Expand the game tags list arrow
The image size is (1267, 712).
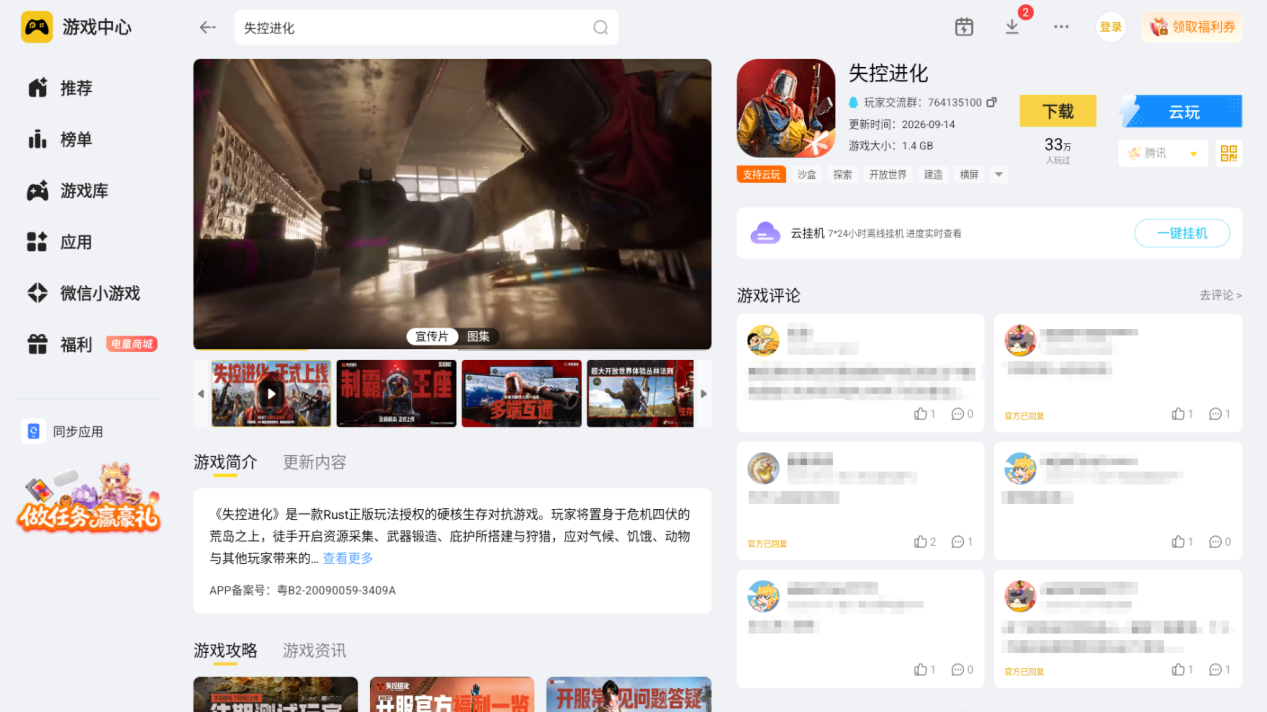pyautogui.click(x=998, y=175)
